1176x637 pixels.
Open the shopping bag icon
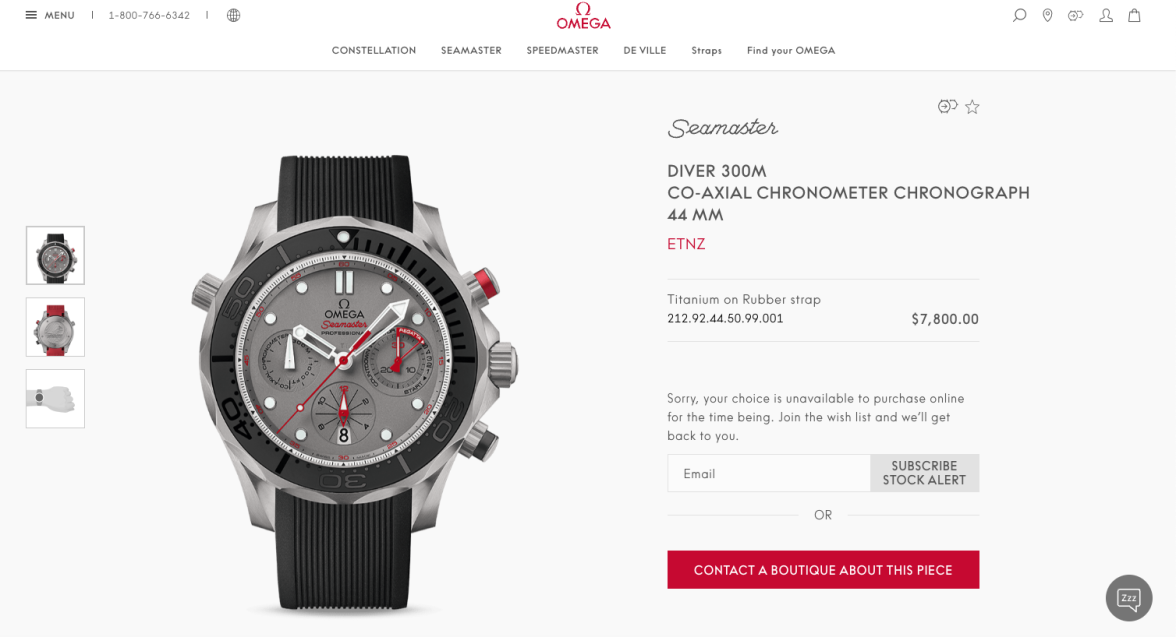point(1134,15)
